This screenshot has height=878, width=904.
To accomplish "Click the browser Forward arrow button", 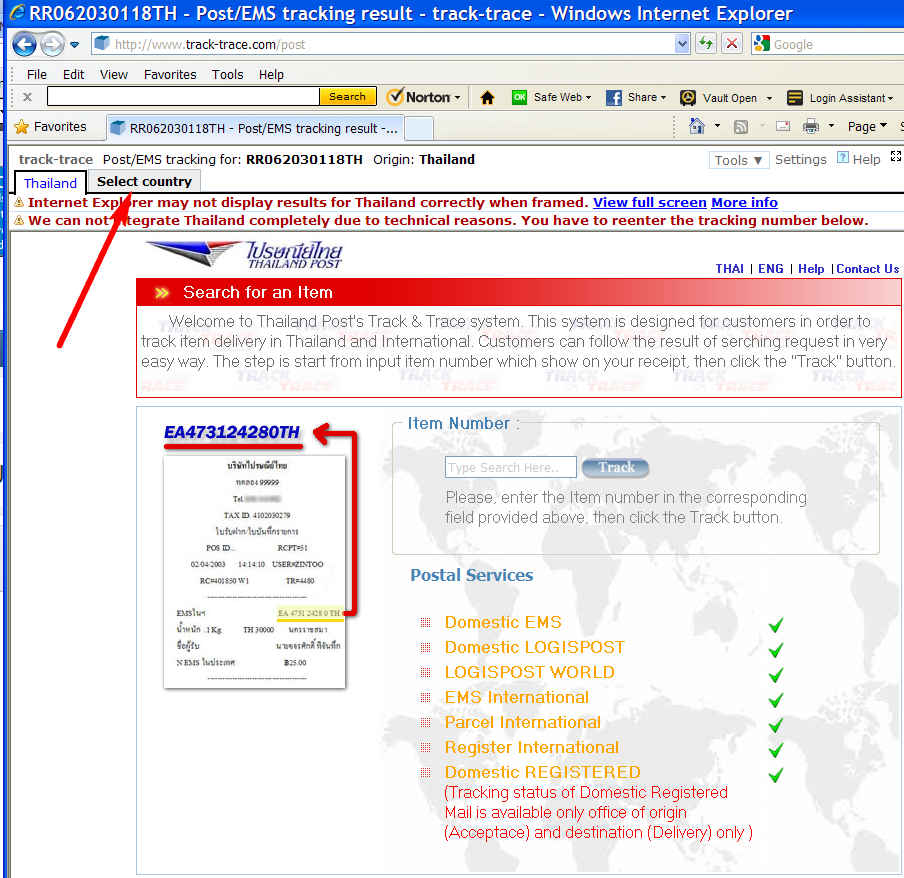I will [52, 44].
